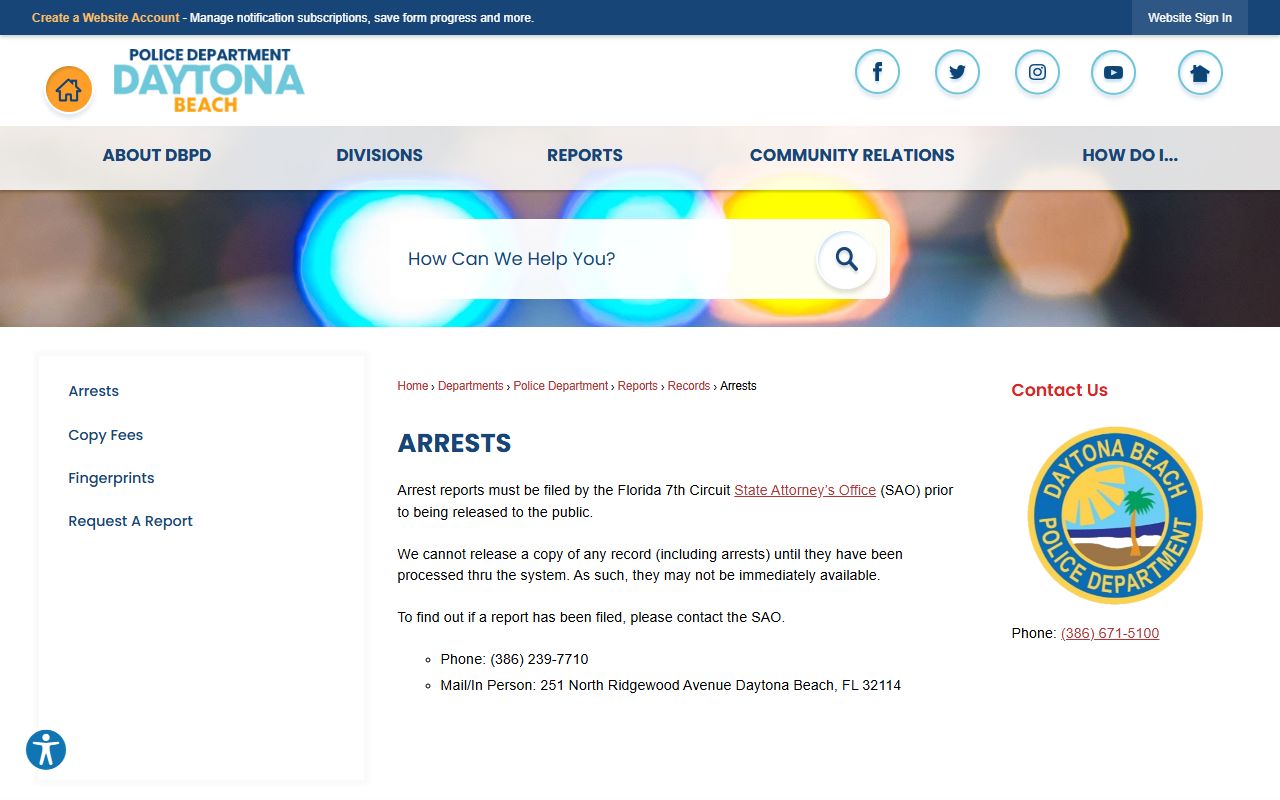
Task: Go to Home breadcrumb link
Action: pyautogui.click(x=413, y=386)
